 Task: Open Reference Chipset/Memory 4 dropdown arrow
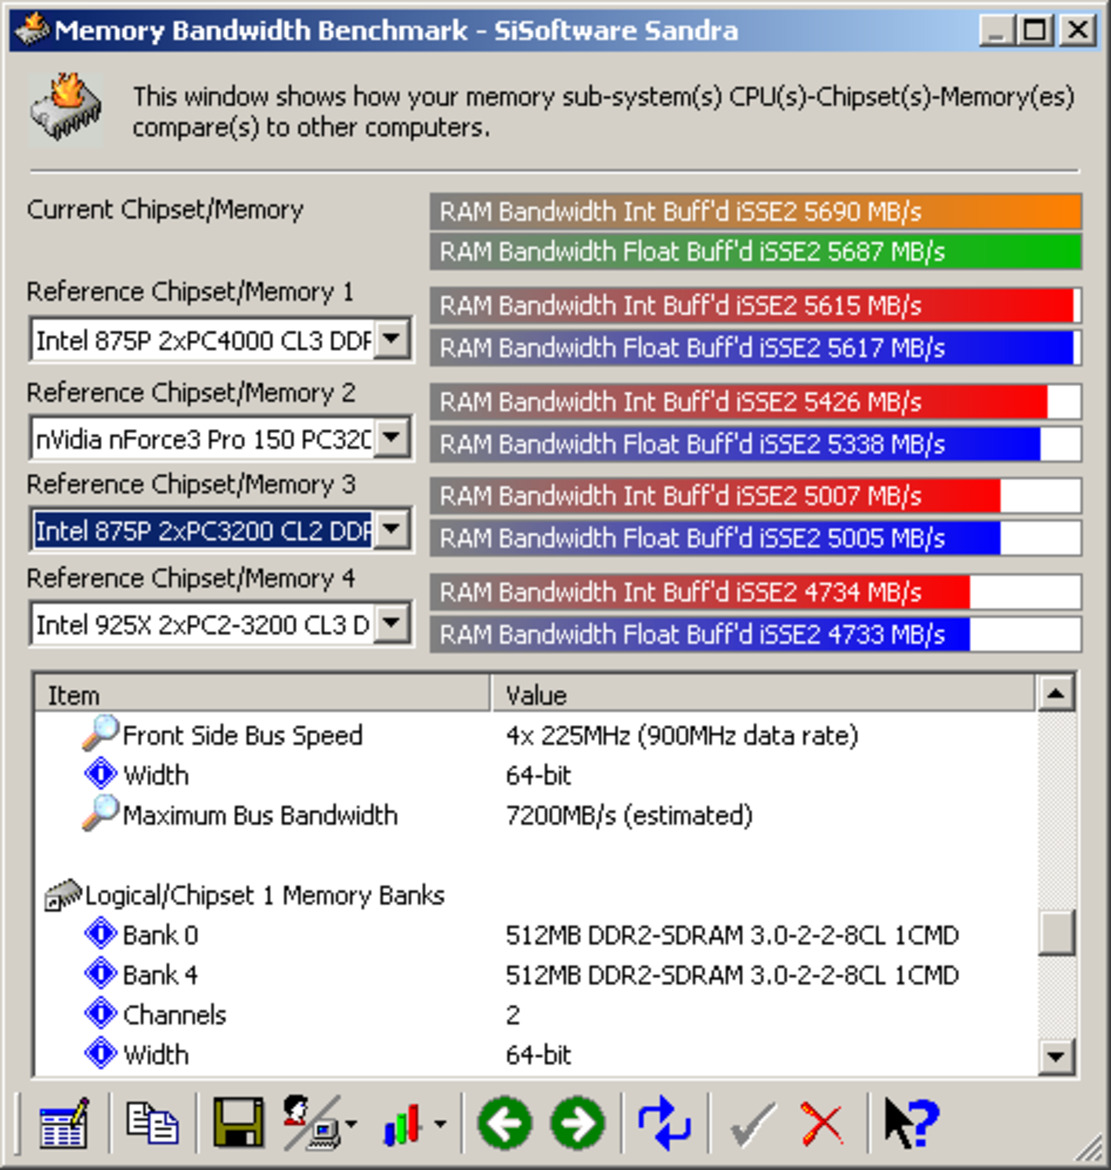point(392,623)
